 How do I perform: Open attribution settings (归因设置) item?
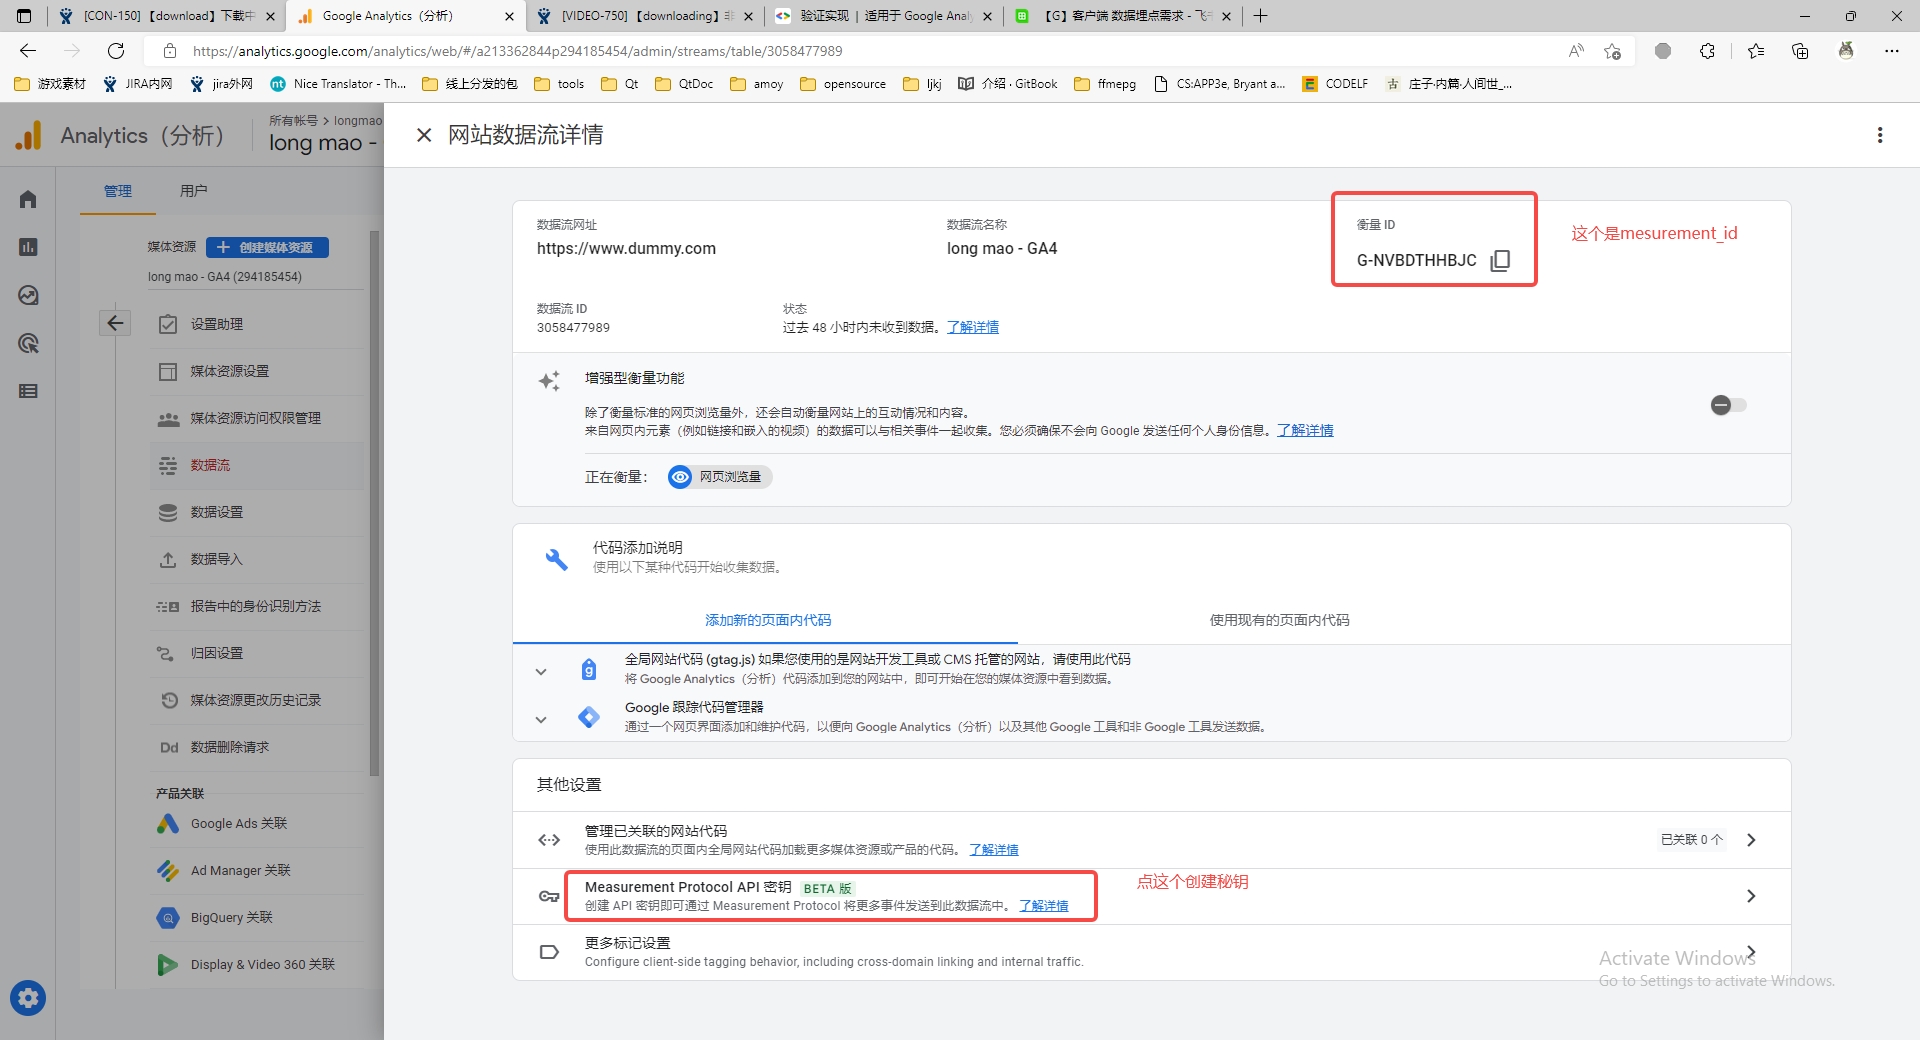point(257,653)
